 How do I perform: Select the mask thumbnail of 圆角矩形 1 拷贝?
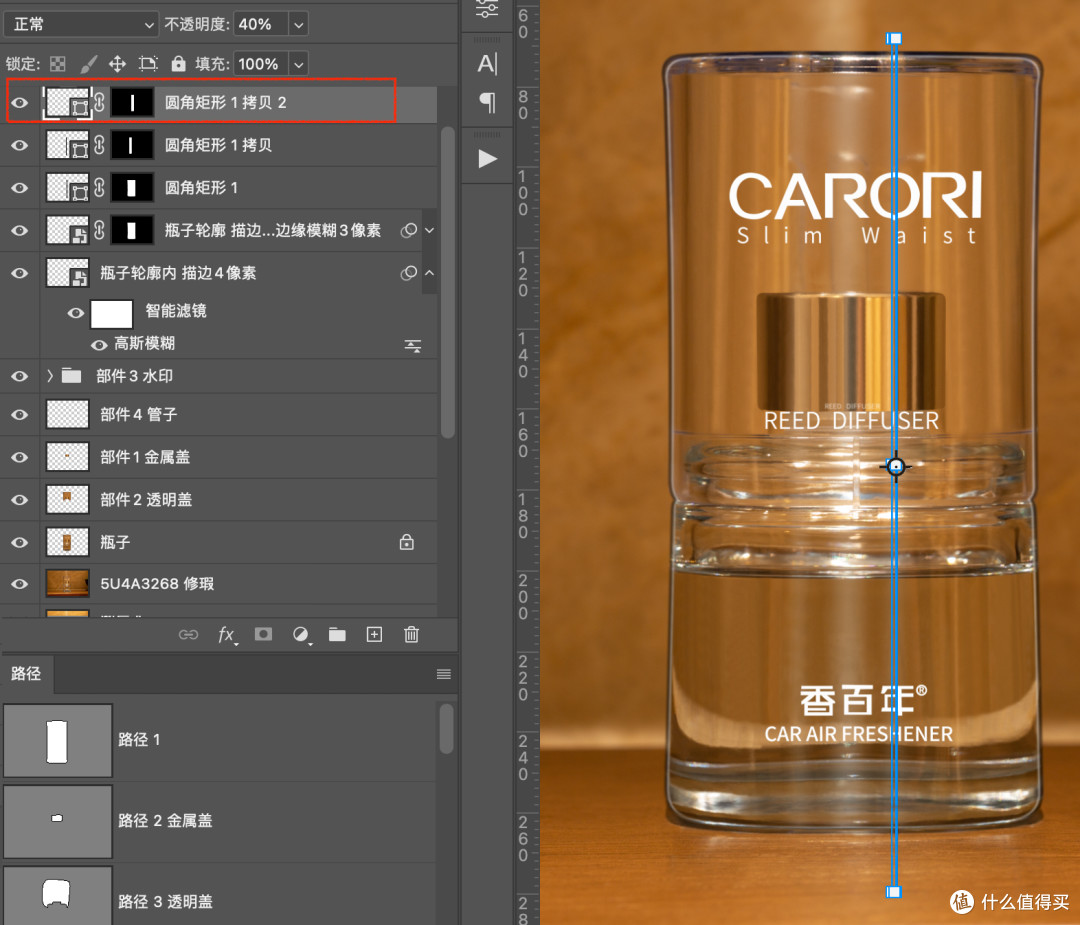click(x=132, y=145)
